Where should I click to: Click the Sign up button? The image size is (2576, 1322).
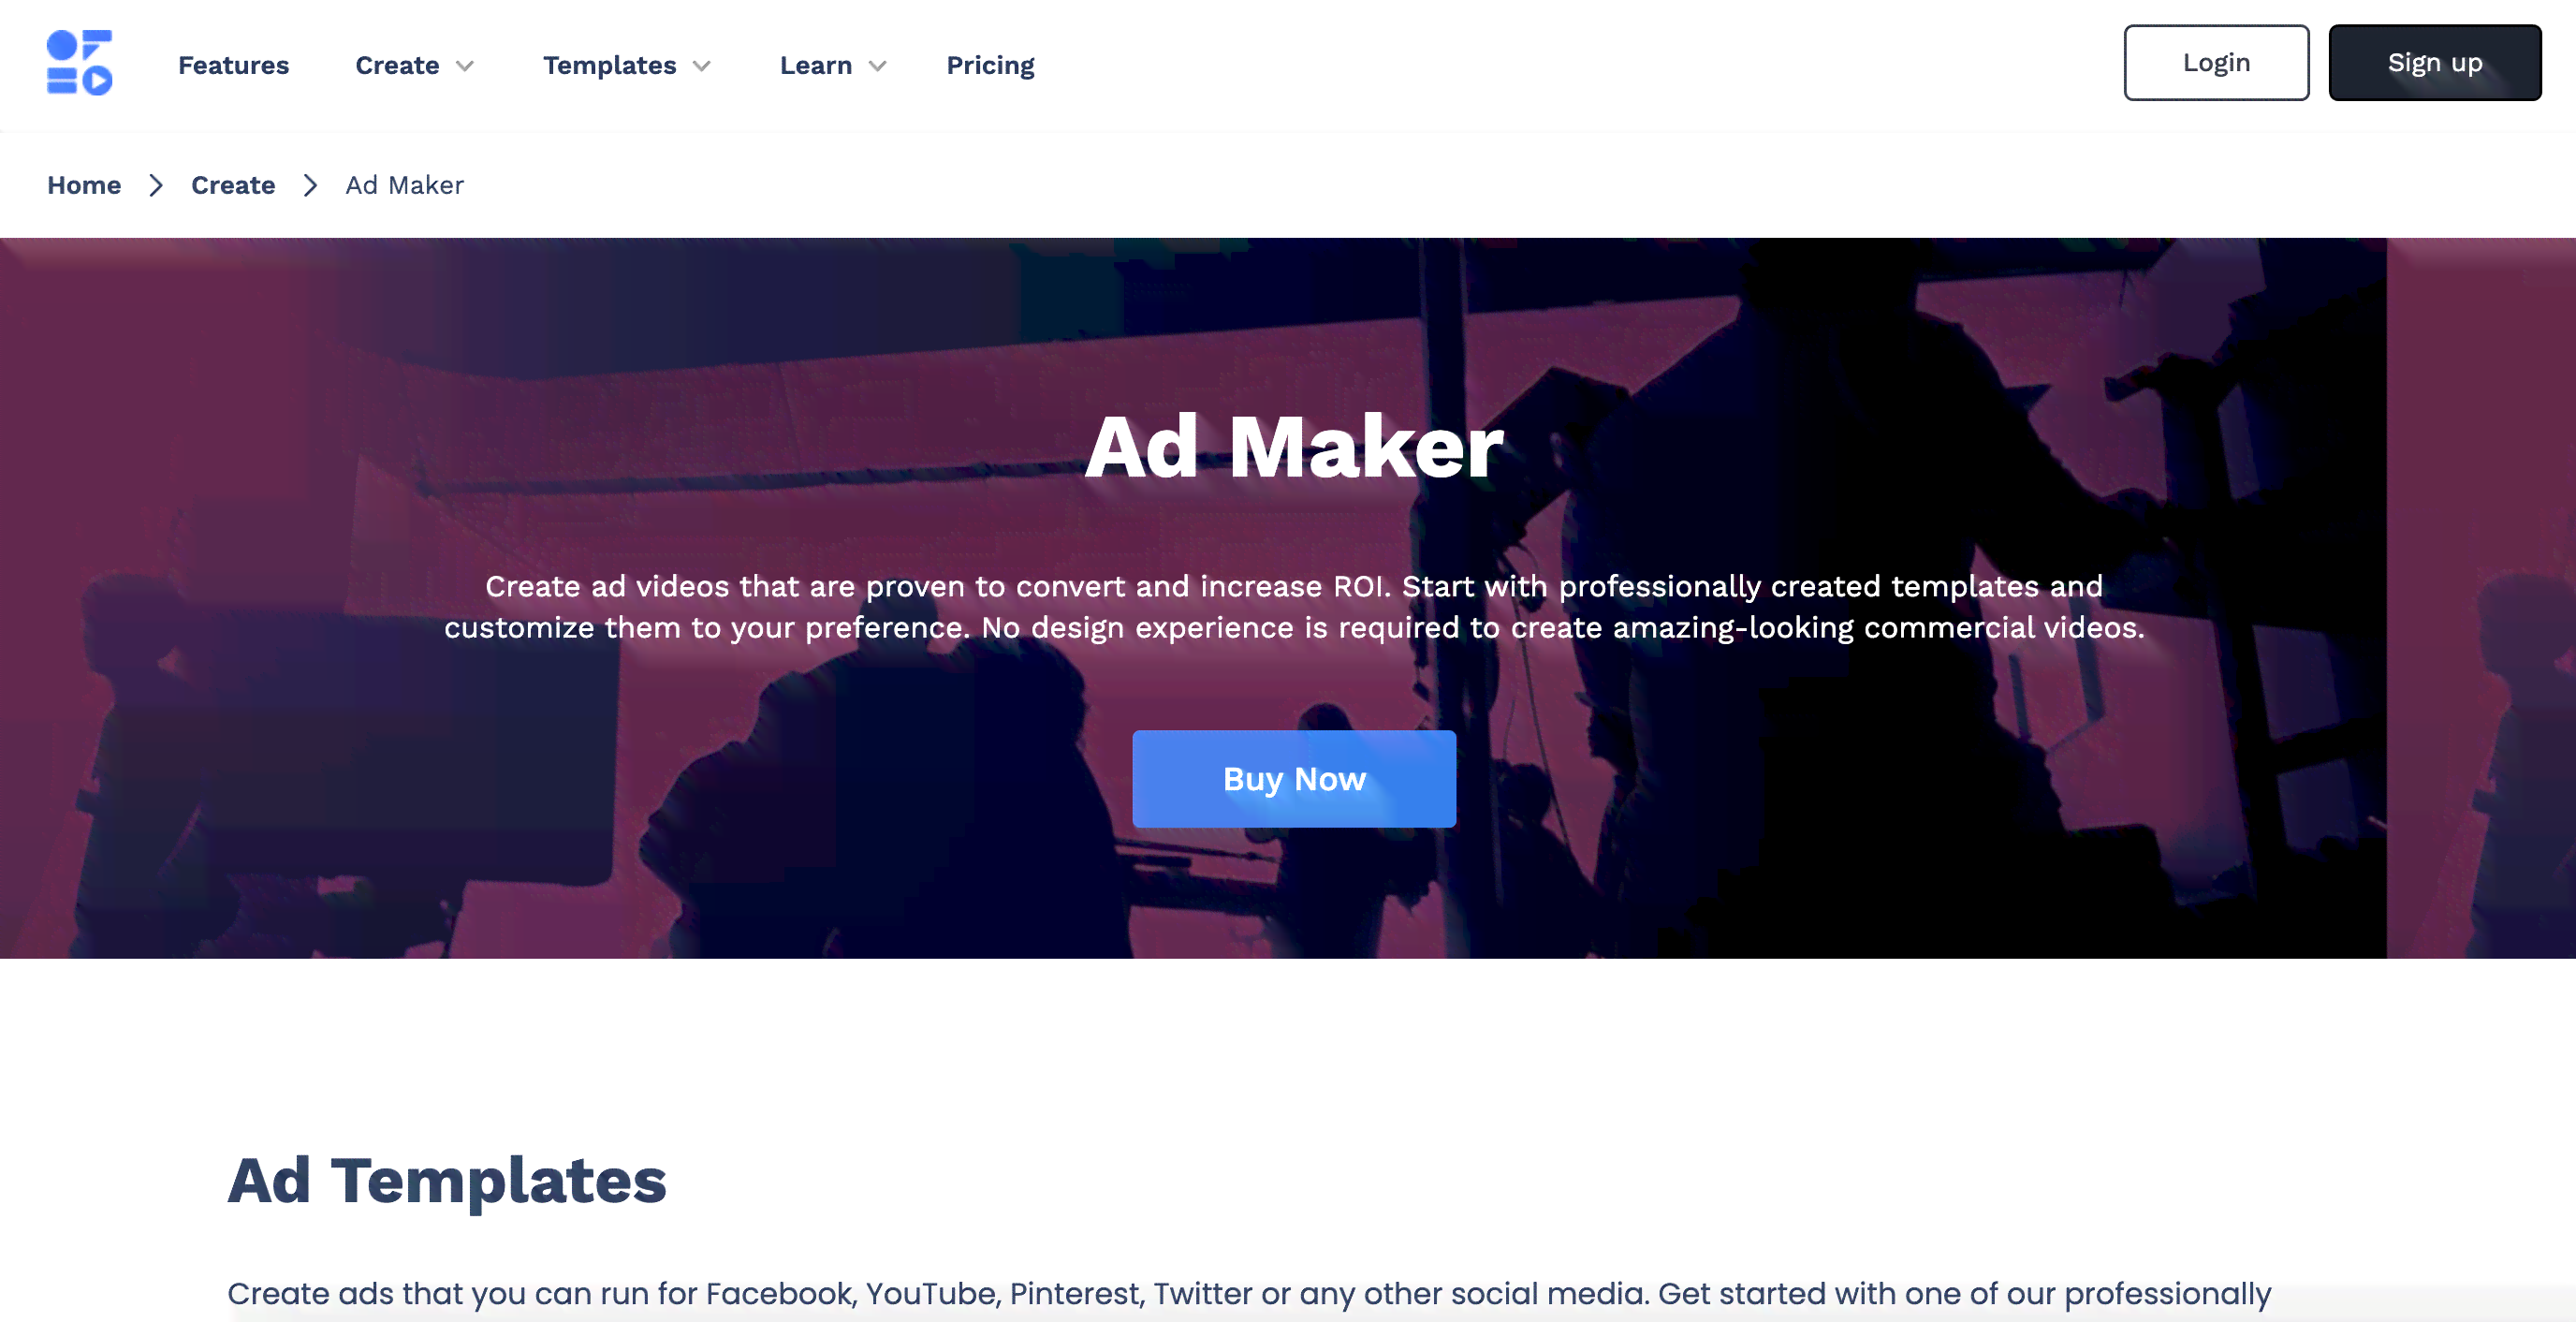pos(2435,63)
